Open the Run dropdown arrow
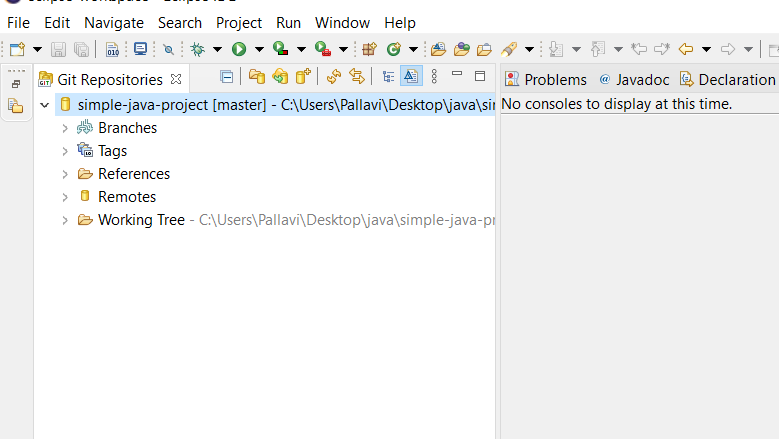The image size is (779, 439). 259,49
